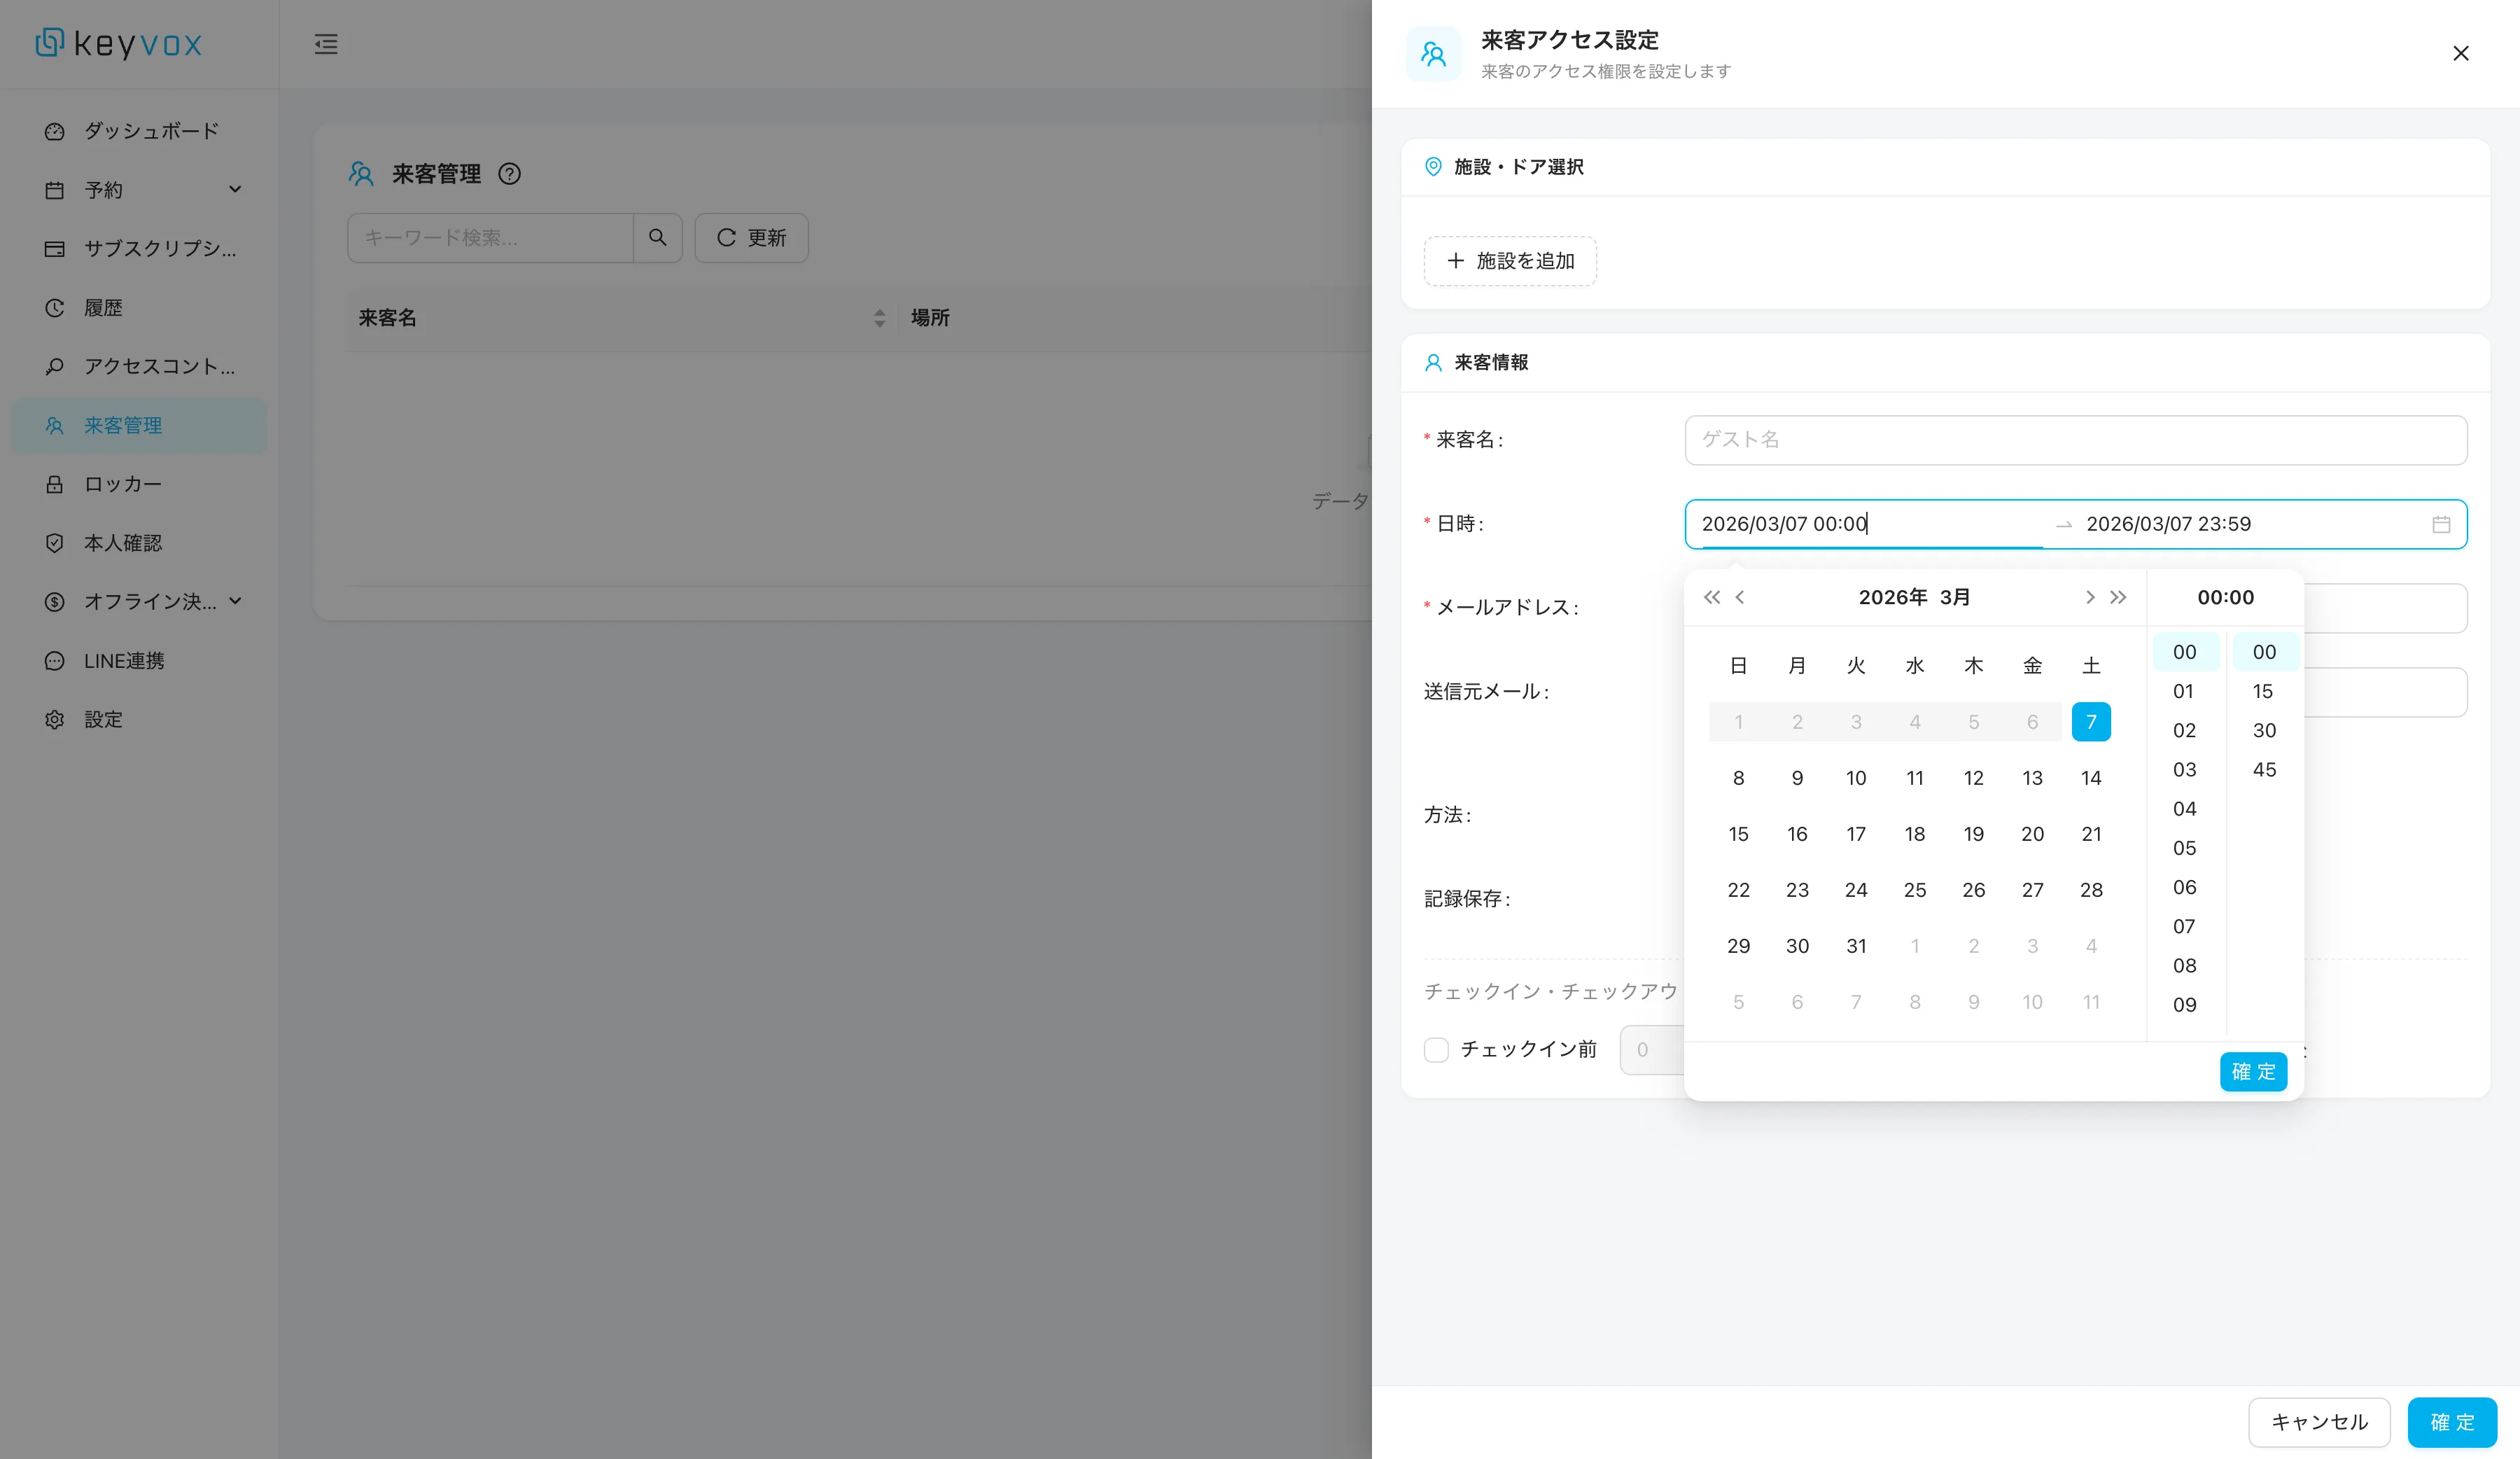
Task: Go to next month in calendar
Action: pyautogui.click(x=2089, y=597)
